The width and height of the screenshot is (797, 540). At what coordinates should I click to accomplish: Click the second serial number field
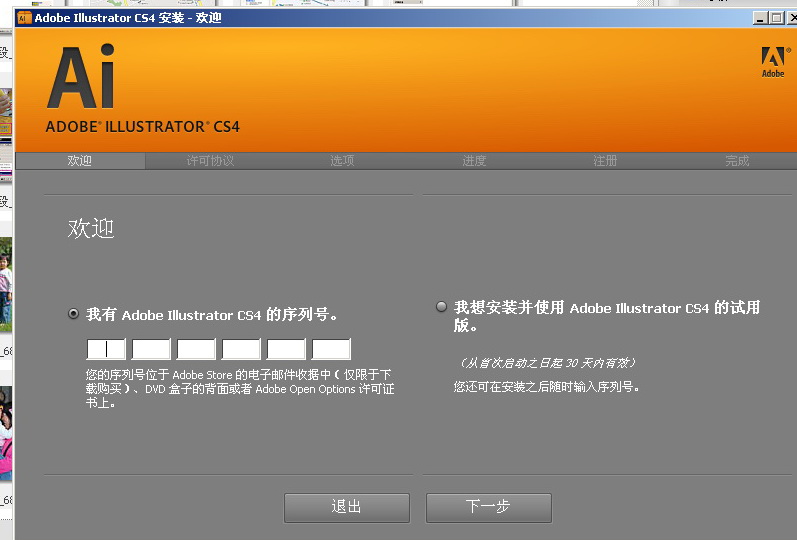(x=151, y=349)
